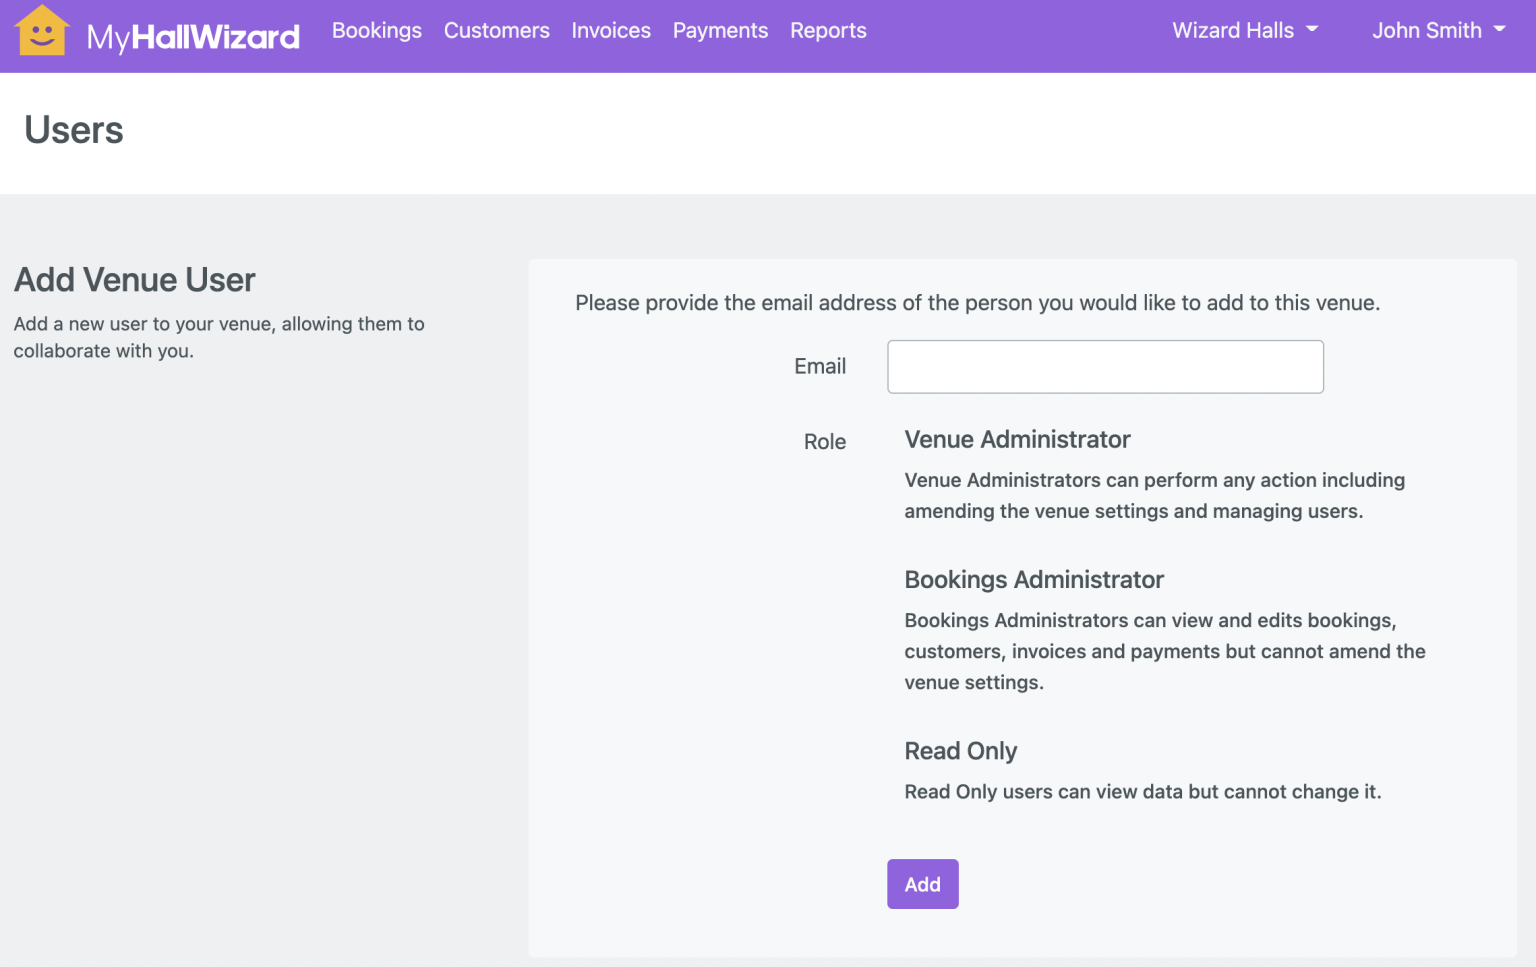
Task: Select the Read Only role
Action: pyautogui.click(x=960, y=751)
